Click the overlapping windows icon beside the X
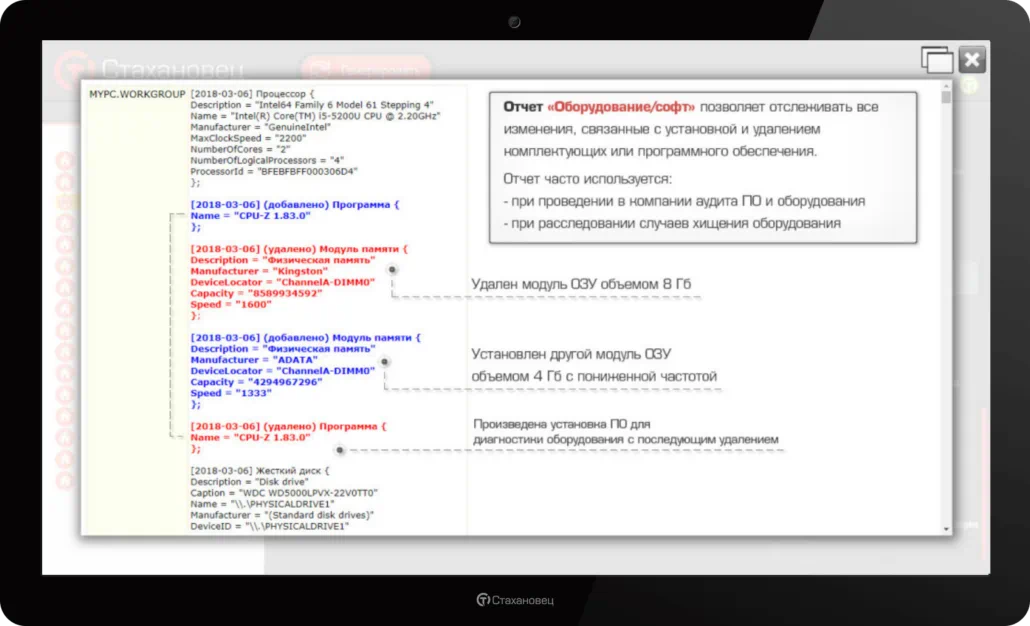Image resolution: width=1030 pixels, height=626 pixels. tap(937, 61)
